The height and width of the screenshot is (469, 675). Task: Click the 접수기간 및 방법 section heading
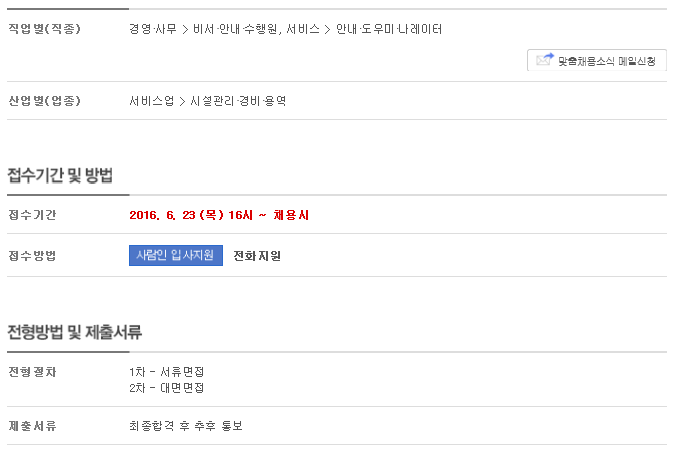[60, 176]
